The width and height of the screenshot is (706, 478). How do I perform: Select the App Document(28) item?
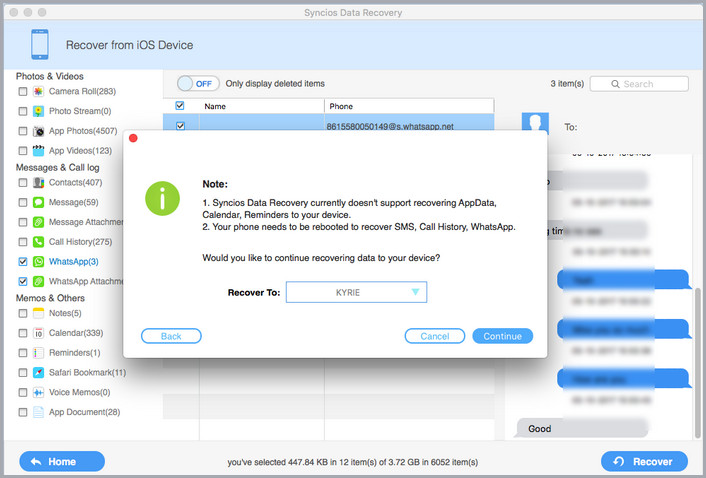(x=84, y=412)
